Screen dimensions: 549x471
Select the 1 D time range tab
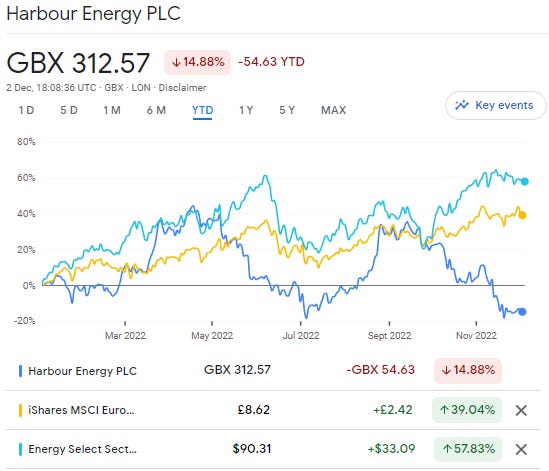[x=26, y=110]
